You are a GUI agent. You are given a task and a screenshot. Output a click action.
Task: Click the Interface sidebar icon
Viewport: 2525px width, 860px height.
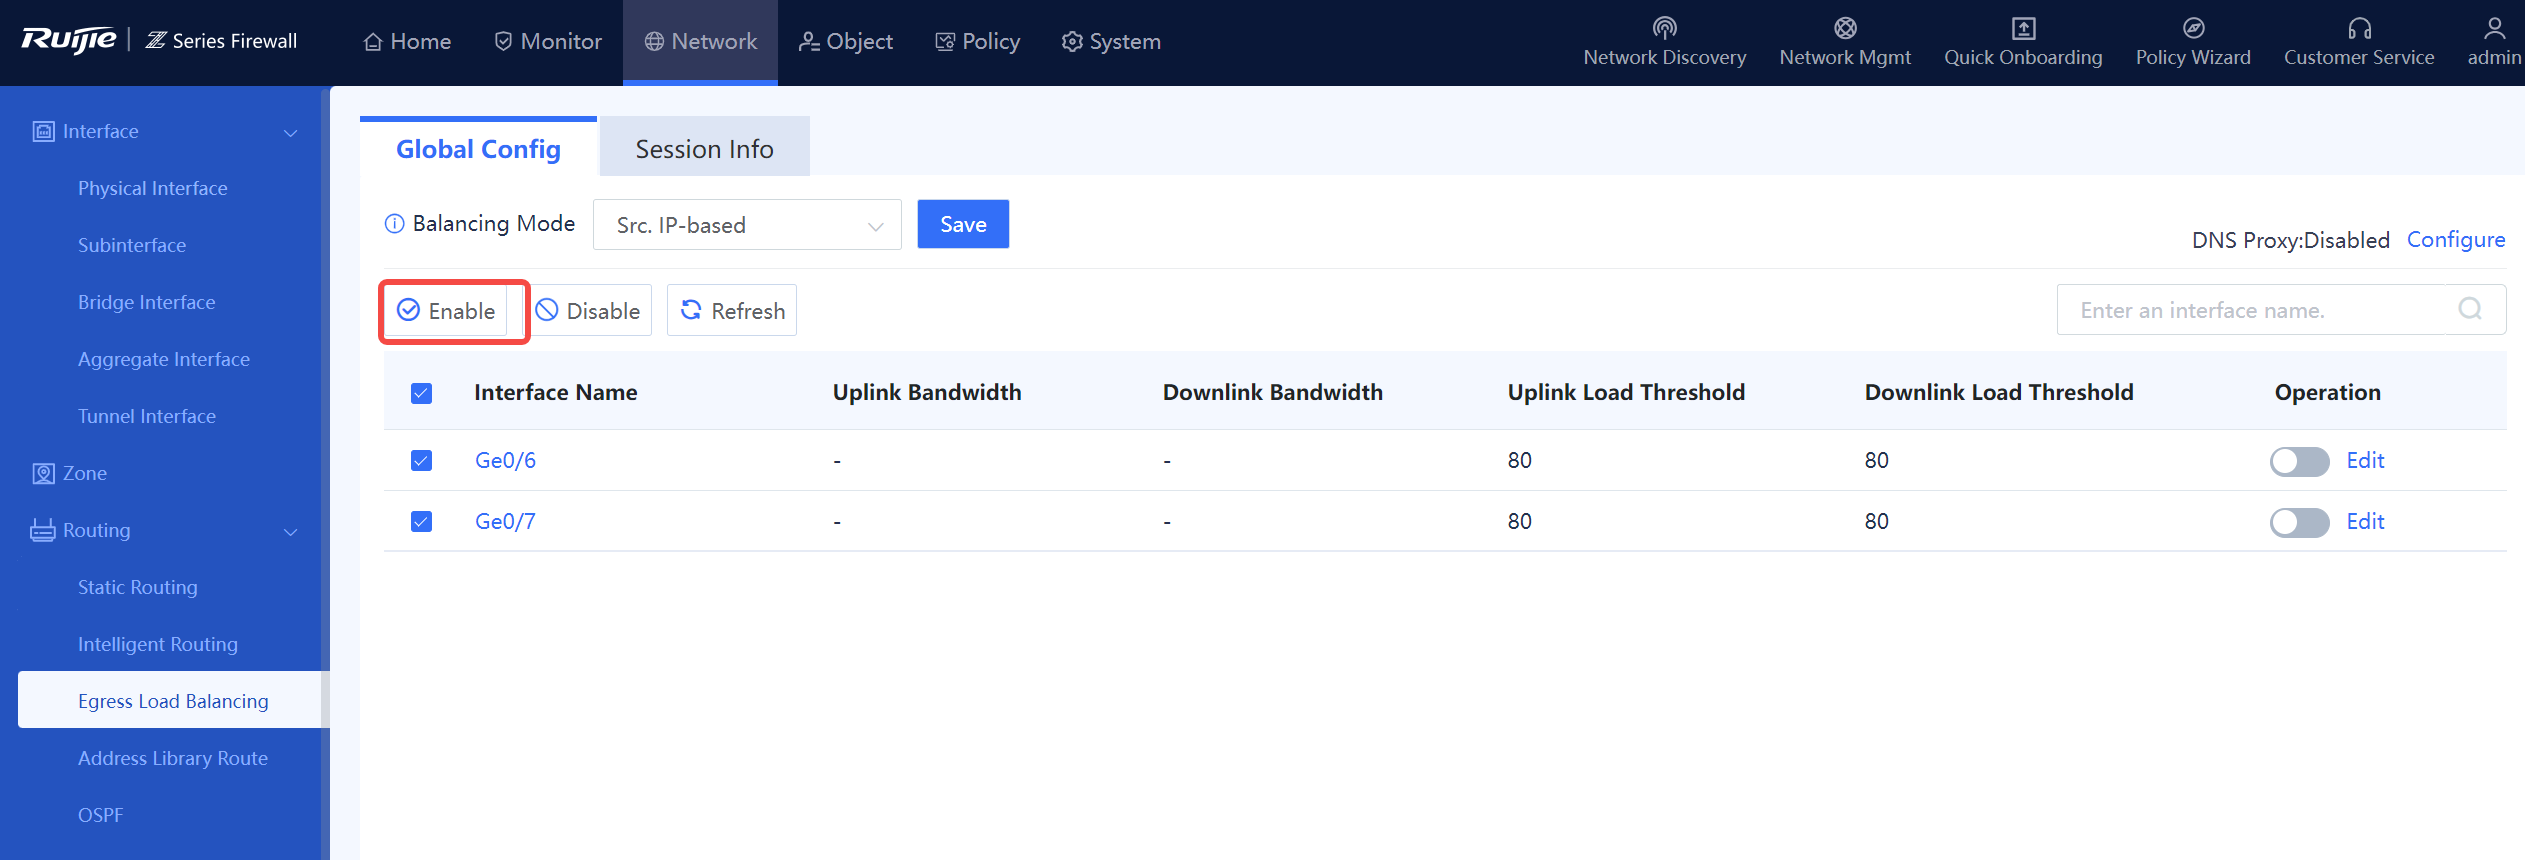pyautogui.click(x=43, y=131)
